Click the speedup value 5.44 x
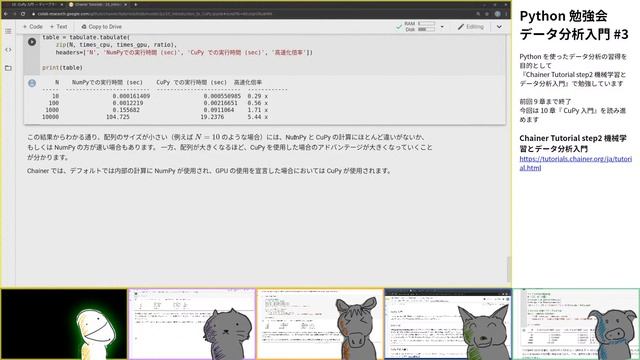 (x=258, y=117)
